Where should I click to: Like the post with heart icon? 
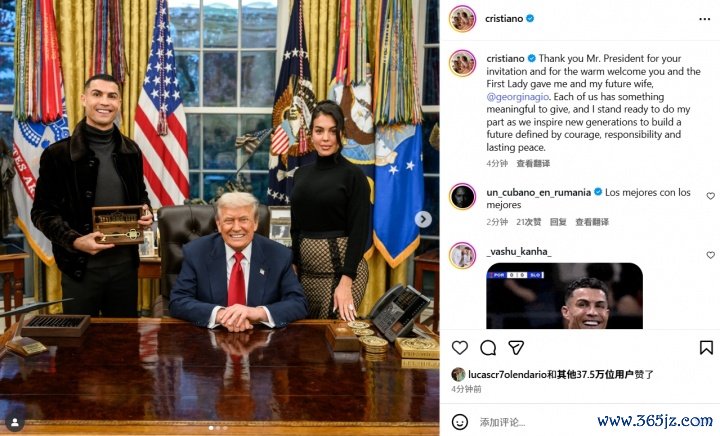tap(460, 348)
